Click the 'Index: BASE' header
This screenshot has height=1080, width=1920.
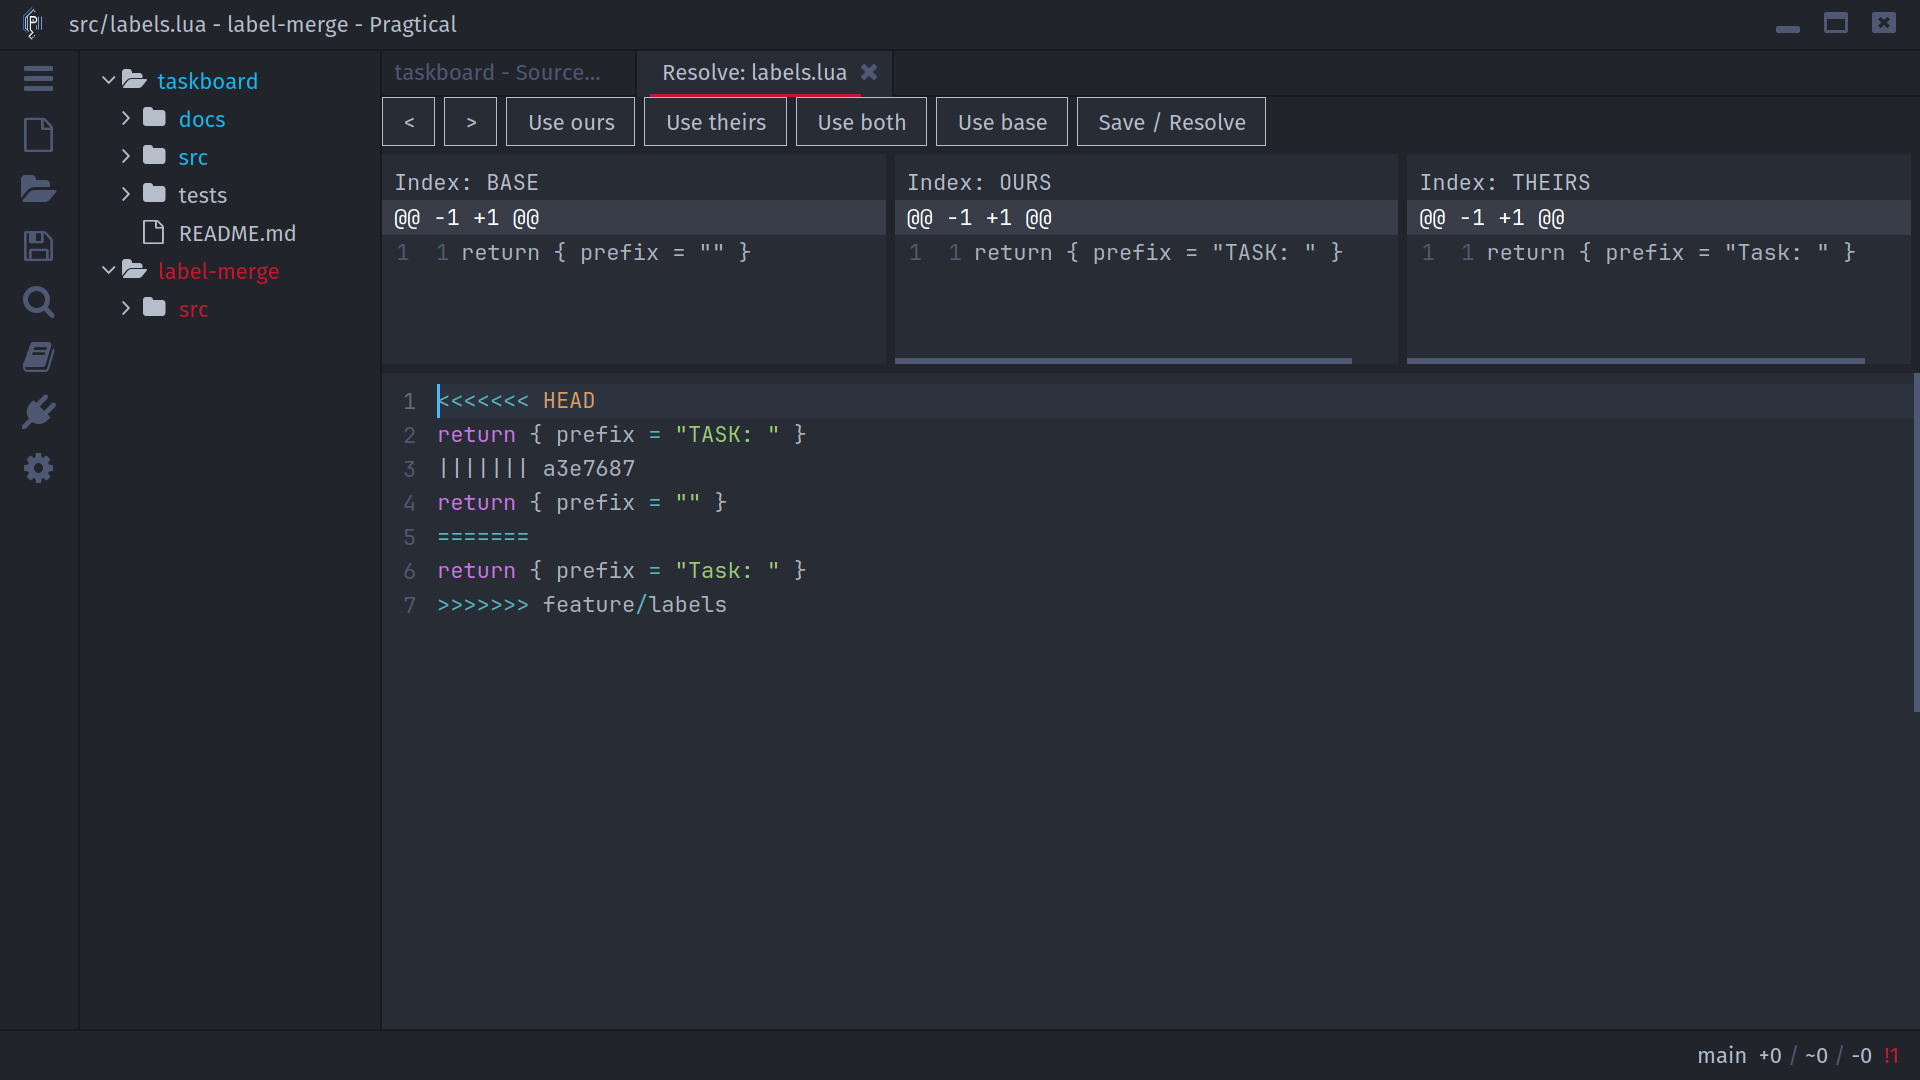[466, 183]
